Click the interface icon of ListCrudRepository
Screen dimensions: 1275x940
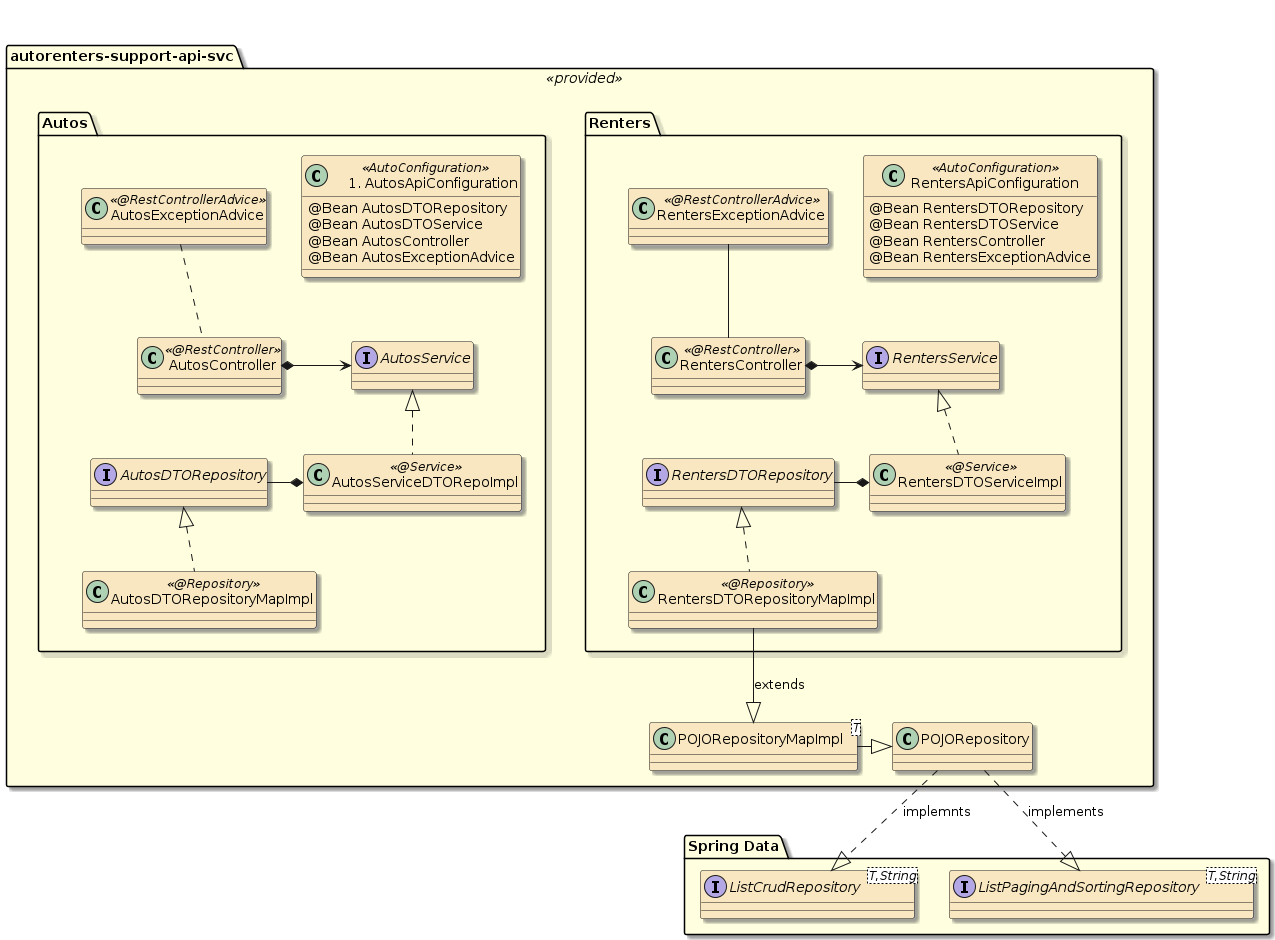tap(716, 886)
